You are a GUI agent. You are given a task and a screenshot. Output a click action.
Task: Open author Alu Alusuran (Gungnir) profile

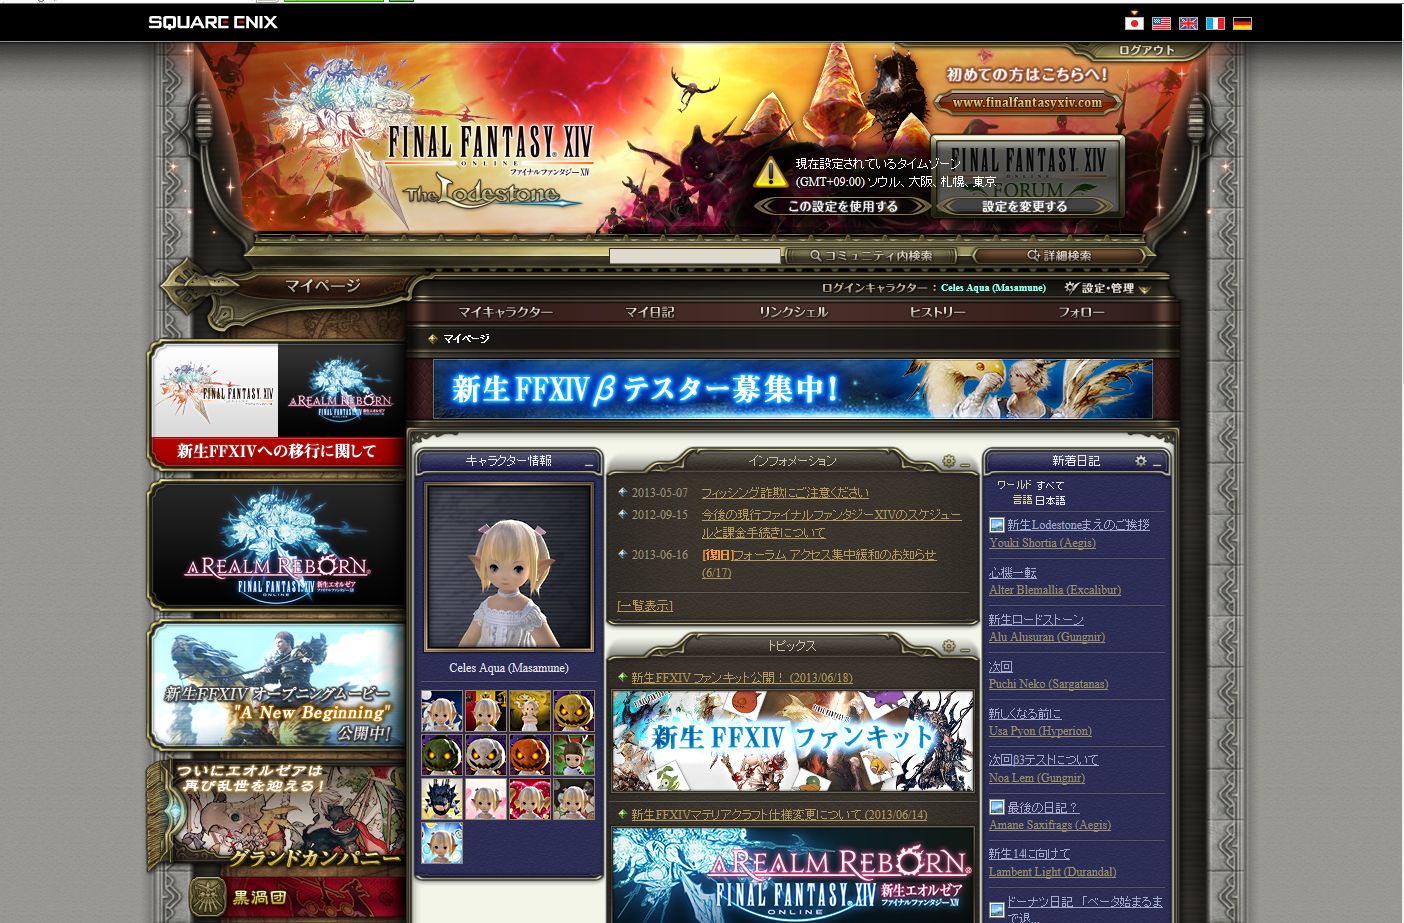tap(1047, 637)
